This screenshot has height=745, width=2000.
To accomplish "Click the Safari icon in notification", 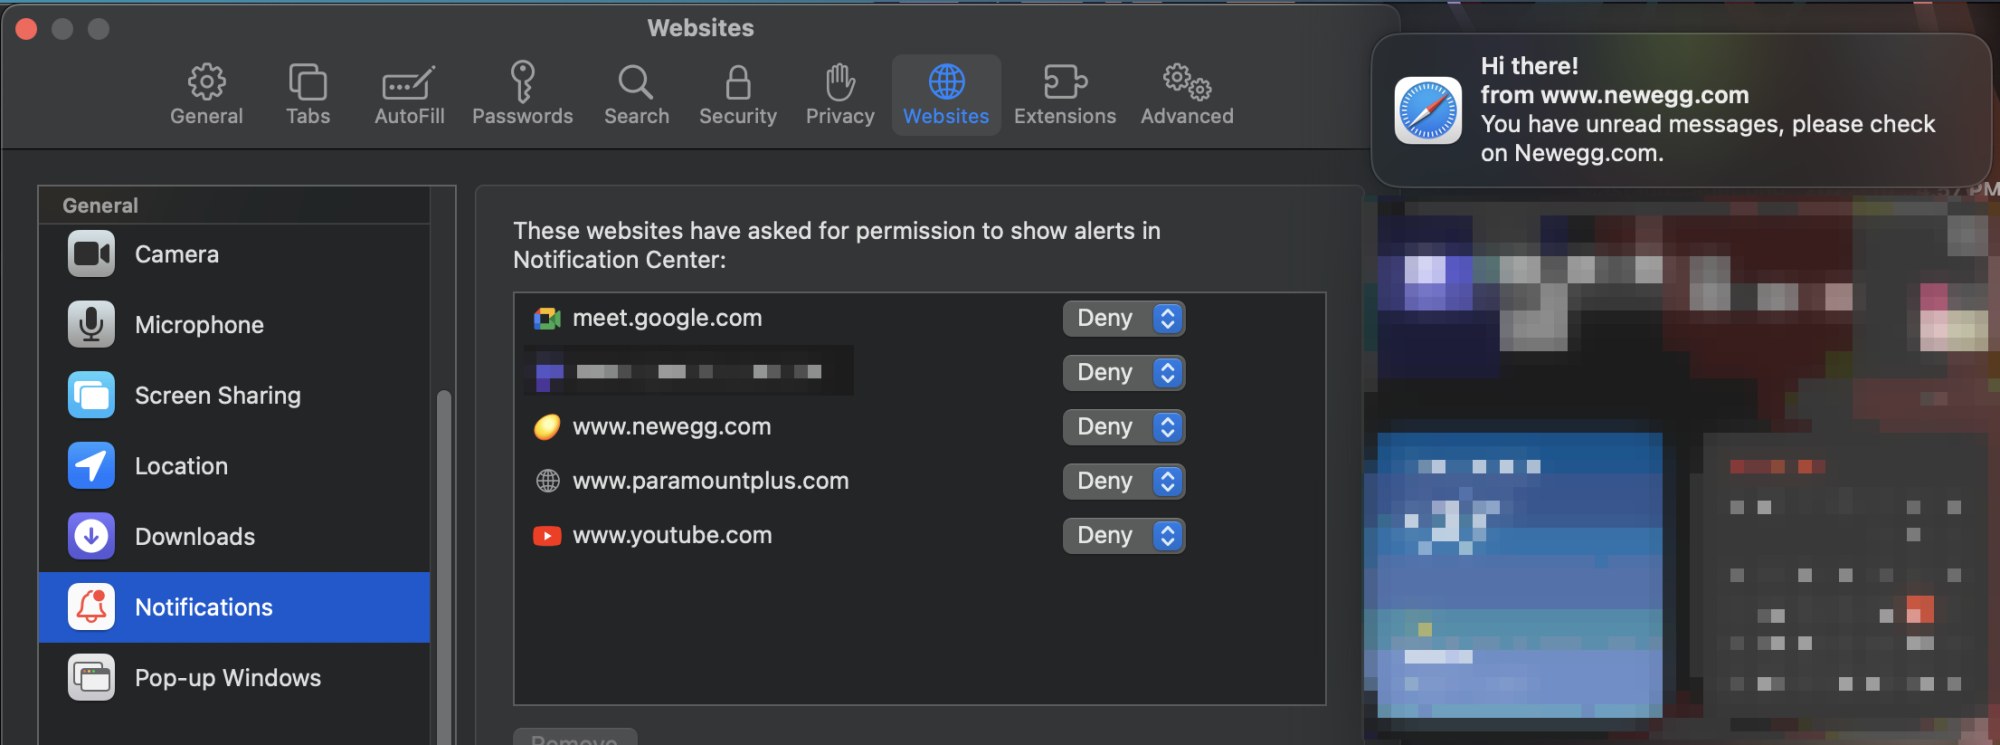I will click(1428, 110).
